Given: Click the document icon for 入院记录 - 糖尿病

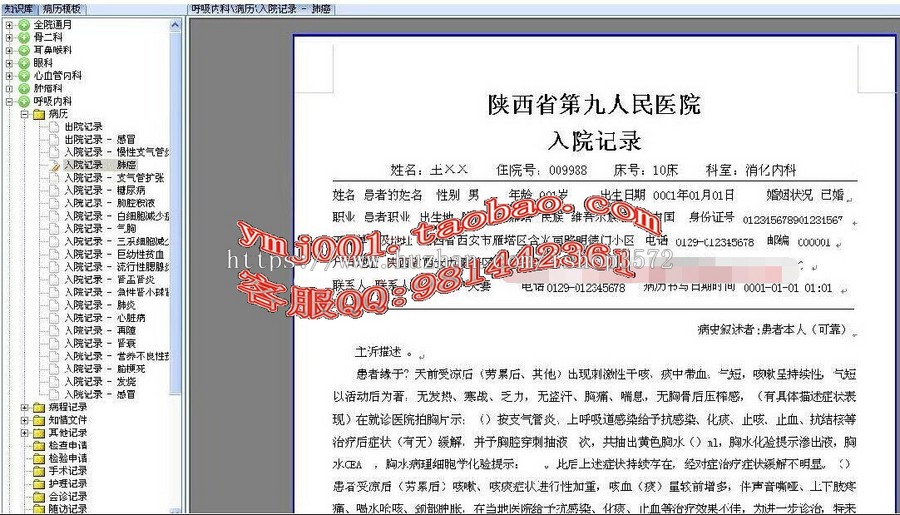Looking at the screenshot, I should [x=54, y=190].
